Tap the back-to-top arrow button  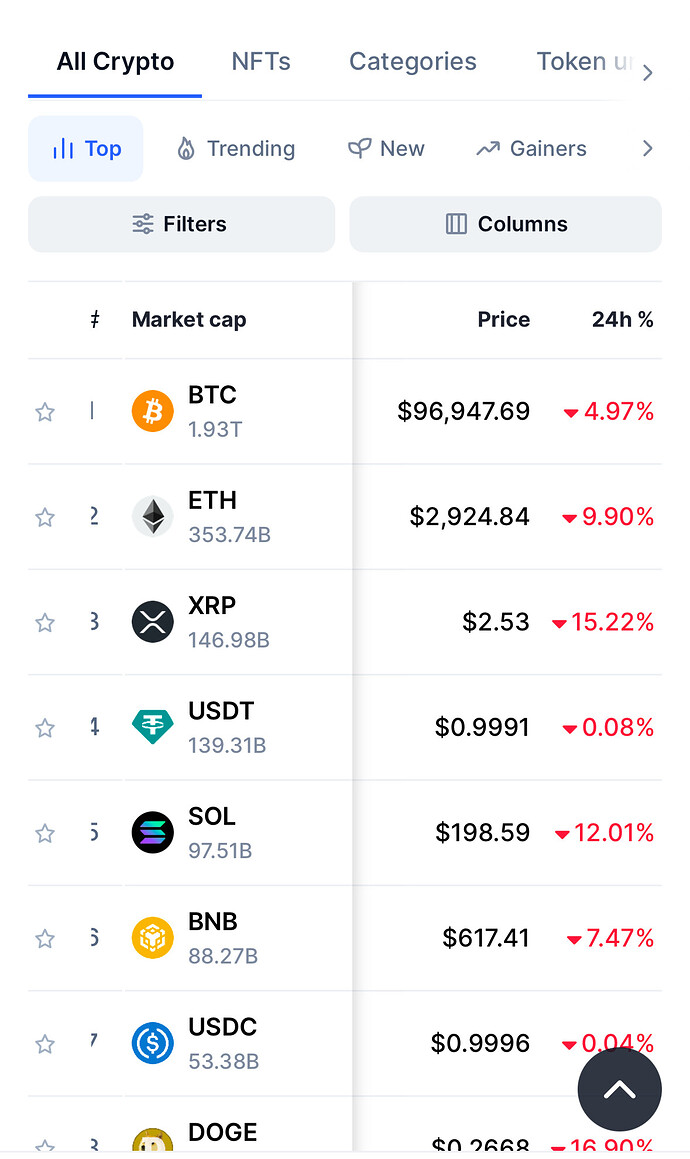620,1090
